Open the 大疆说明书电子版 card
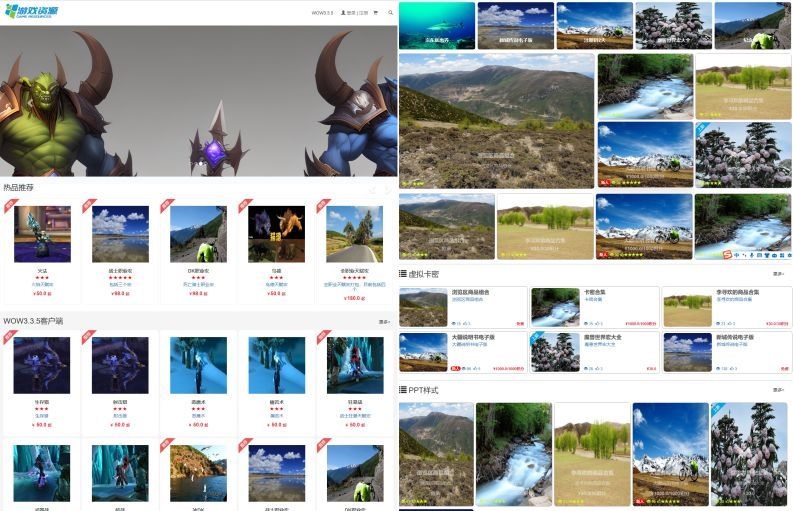 coord(463,352)
